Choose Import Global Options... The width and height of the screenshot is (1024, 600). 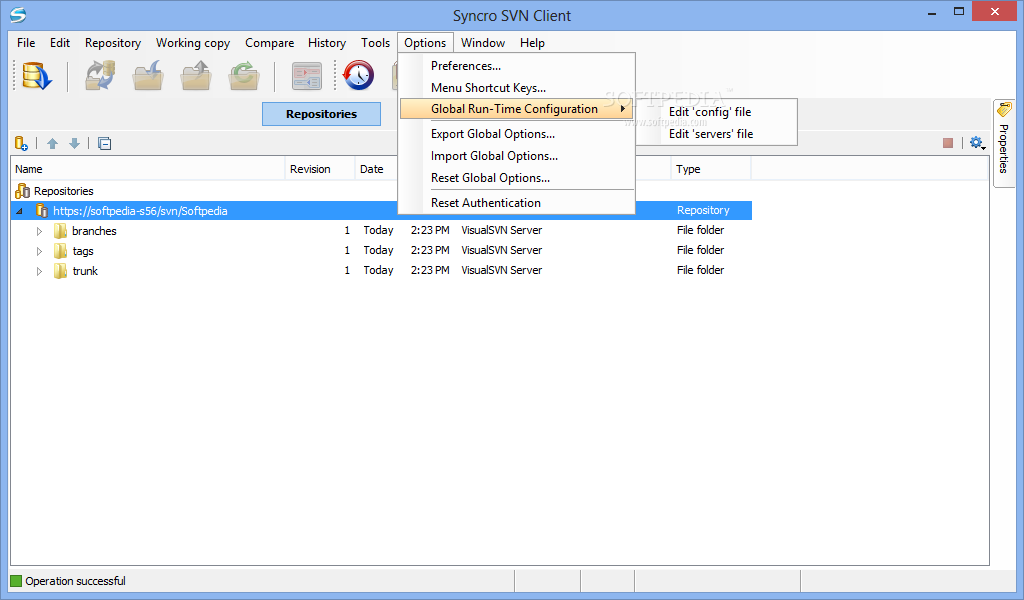(x=516, y=156)
